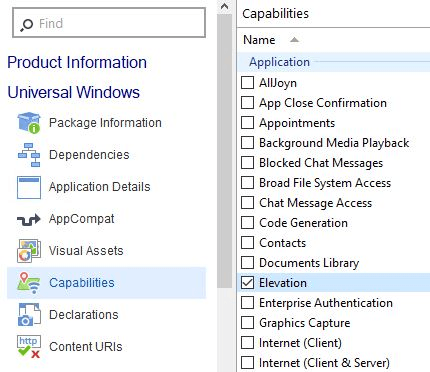Check Broad File System Access
This screenshot has height=372, width=430.
coord(247,183)
